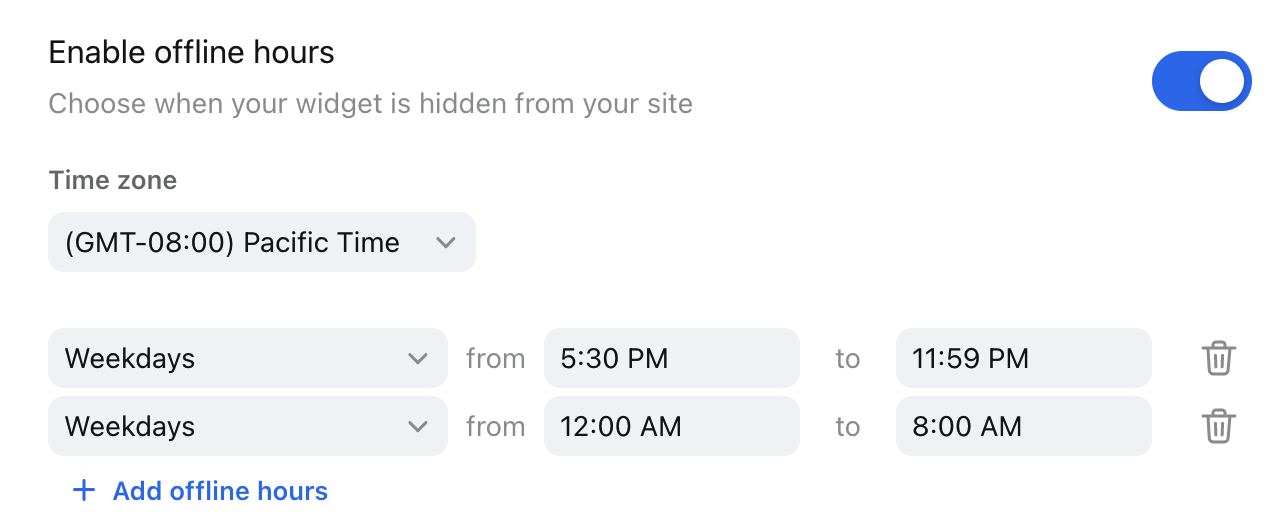Click the Time zone label
The image size is (1286, 526).
click(113, 180)
